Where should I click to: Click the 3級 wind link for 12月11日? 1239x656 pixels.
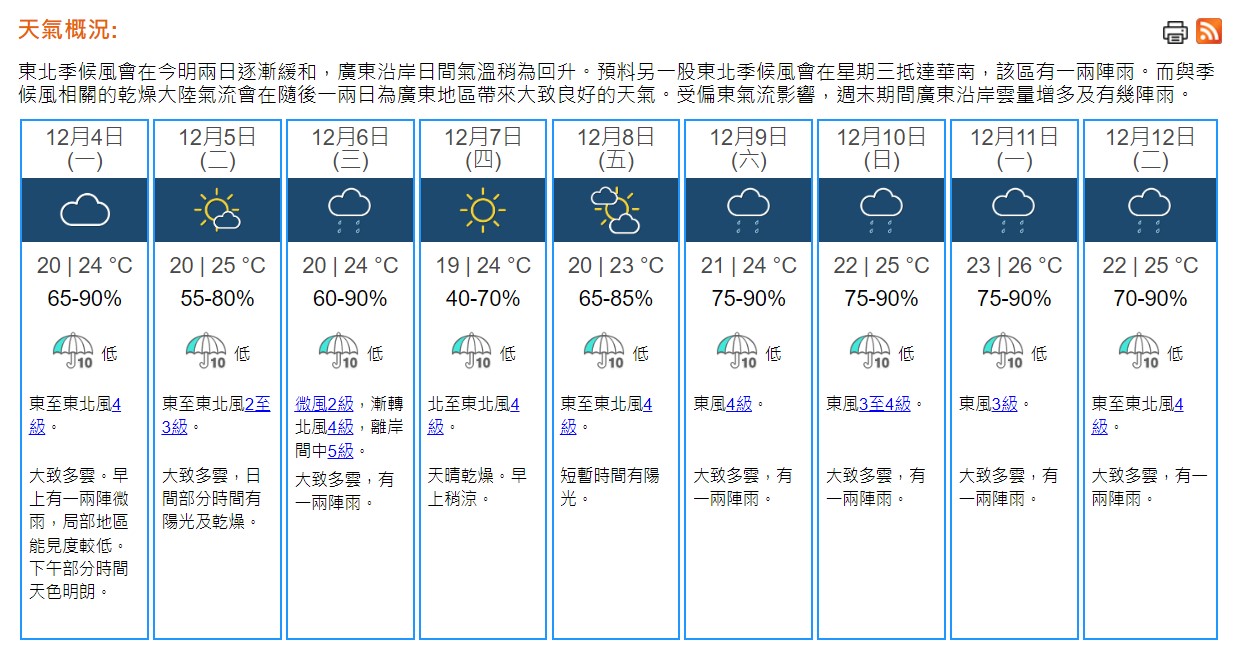click(1004, 404)
